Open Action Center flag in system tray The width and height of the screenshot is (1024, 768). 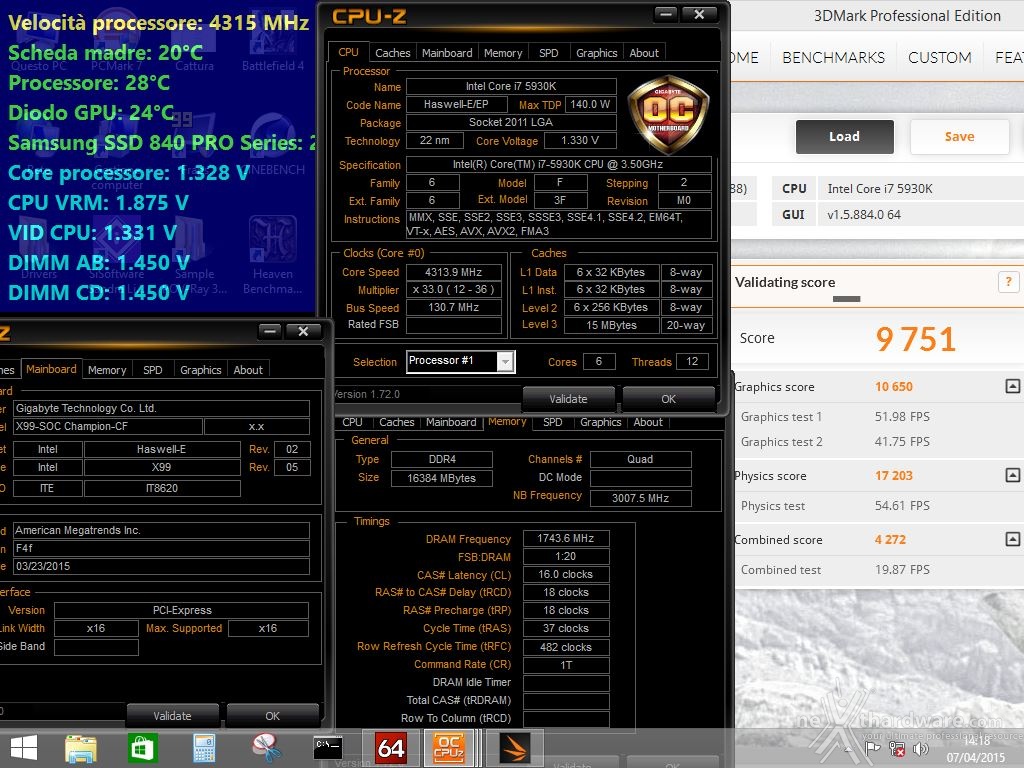[872, 749]
